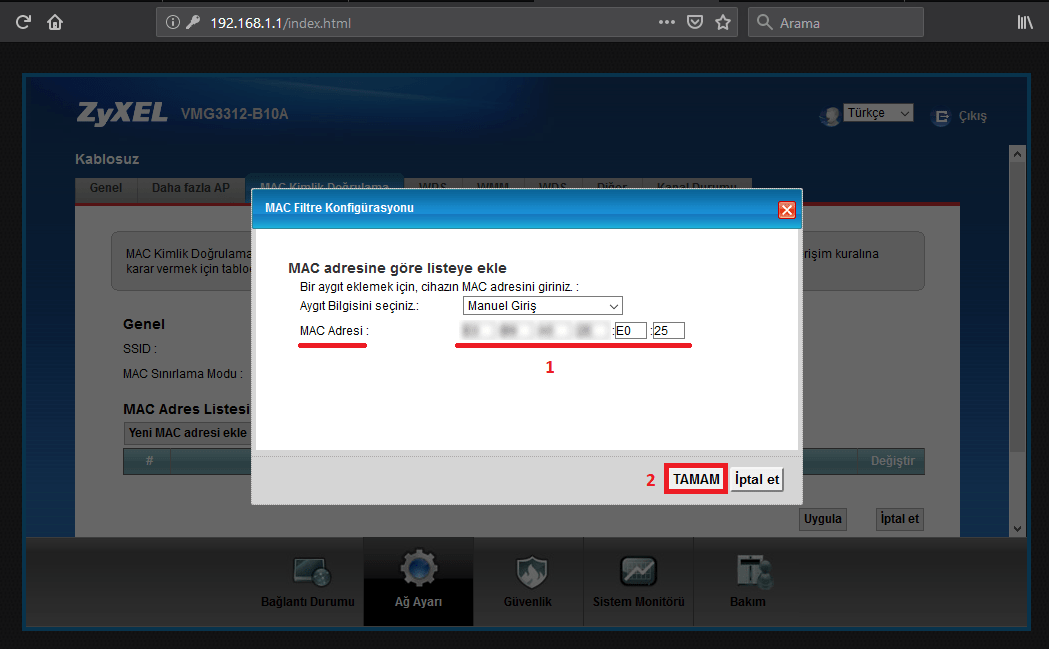Log out using Çıkış link
The image size is (1049, 649).
972,116
